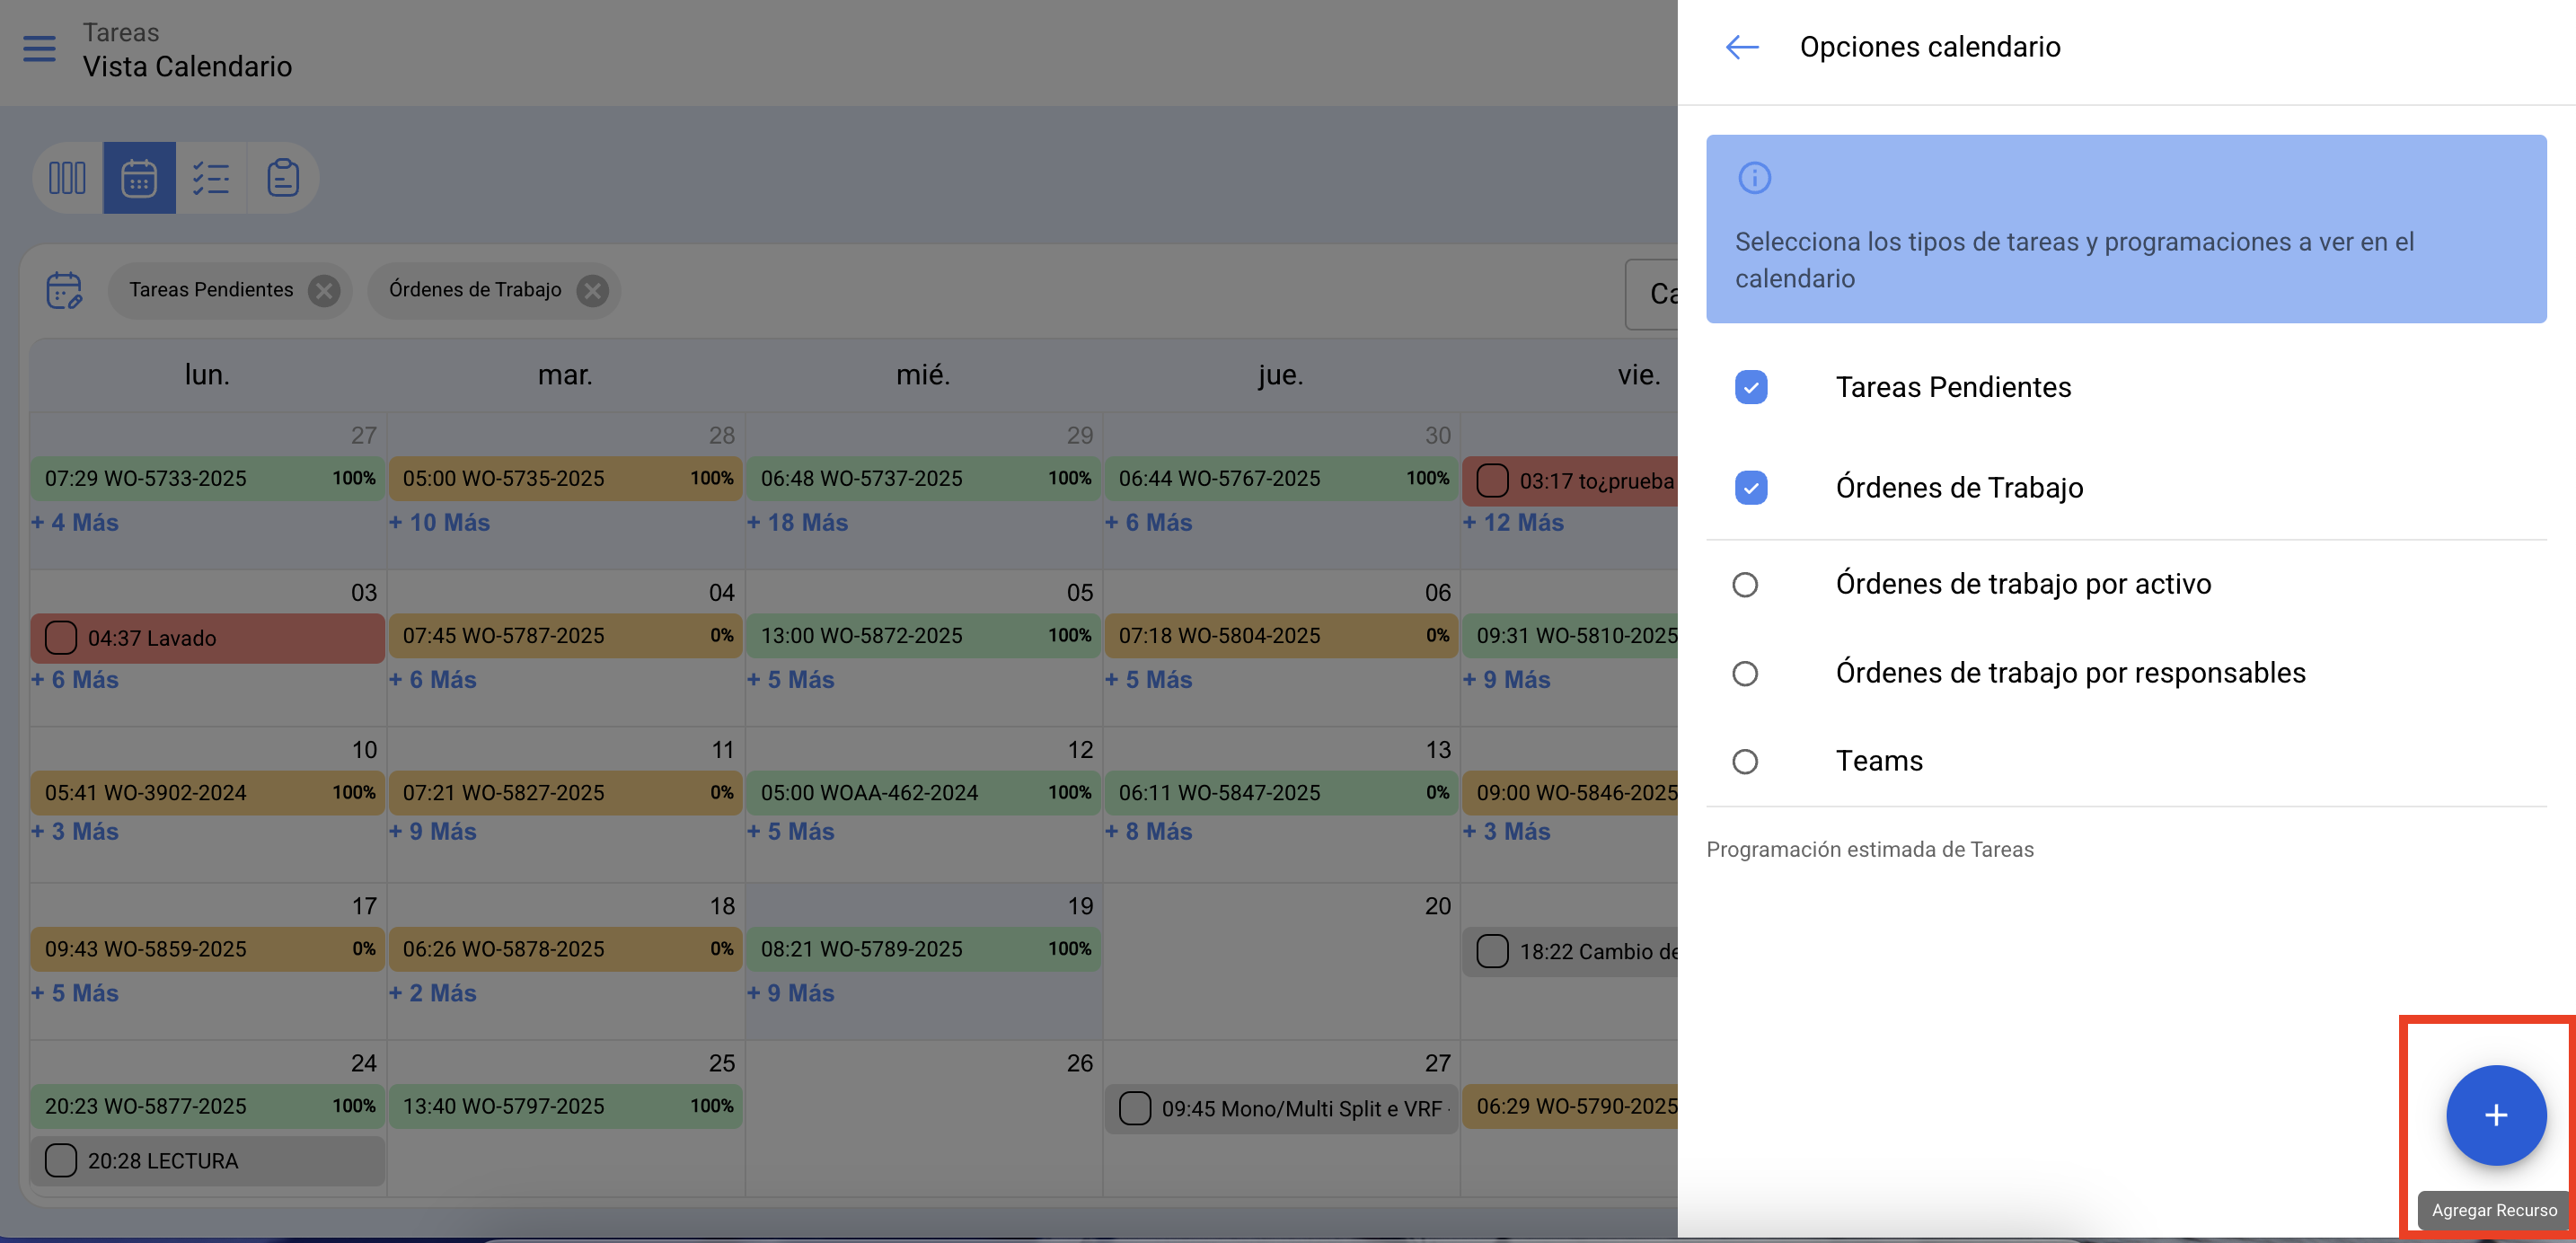Select the calendar view icon
The width and height of the screenshot is (2576, 1243).
(139, 178)
